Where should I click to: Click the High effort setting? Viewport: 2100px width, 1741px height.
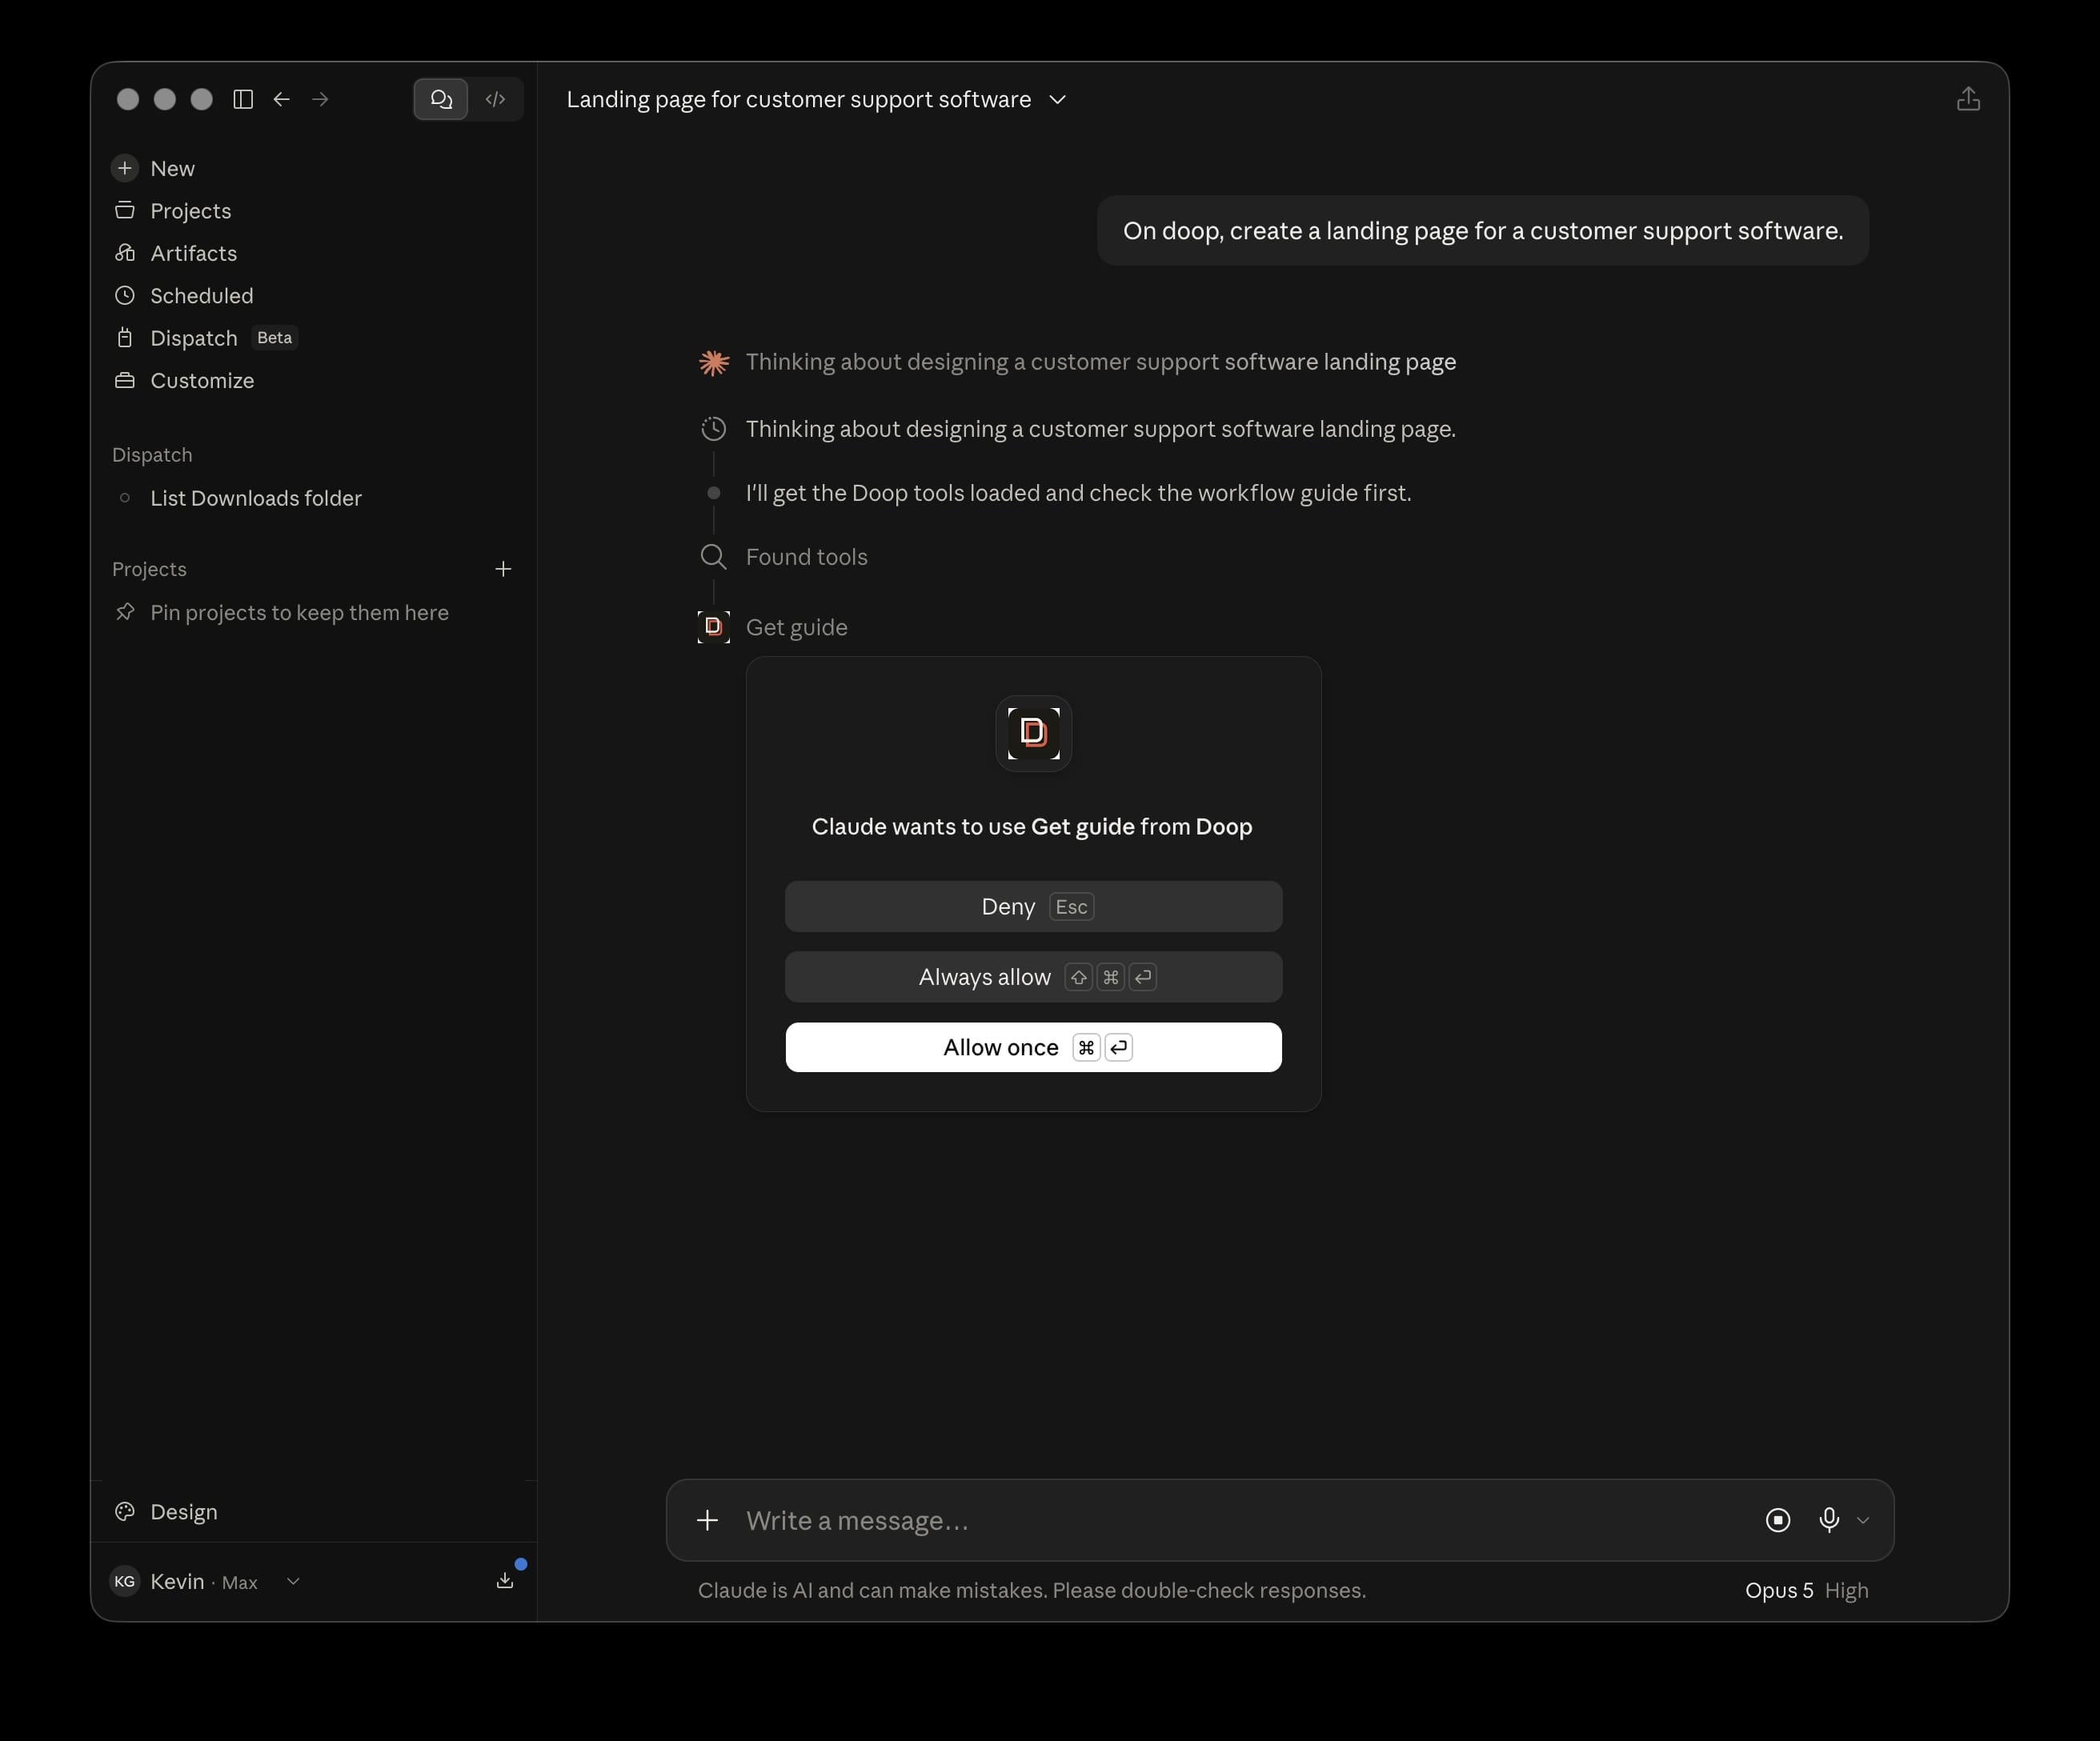tap(1846, 1590)
